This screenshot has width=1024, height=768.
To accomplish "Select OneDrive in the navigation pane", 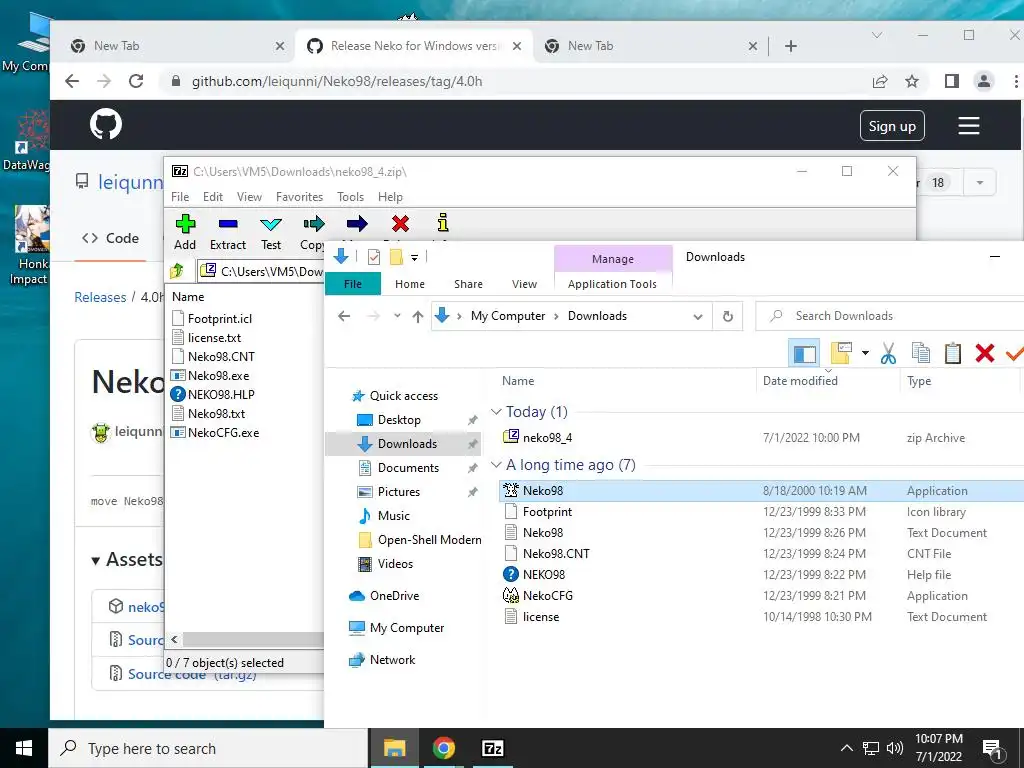I will coord(394,596).
